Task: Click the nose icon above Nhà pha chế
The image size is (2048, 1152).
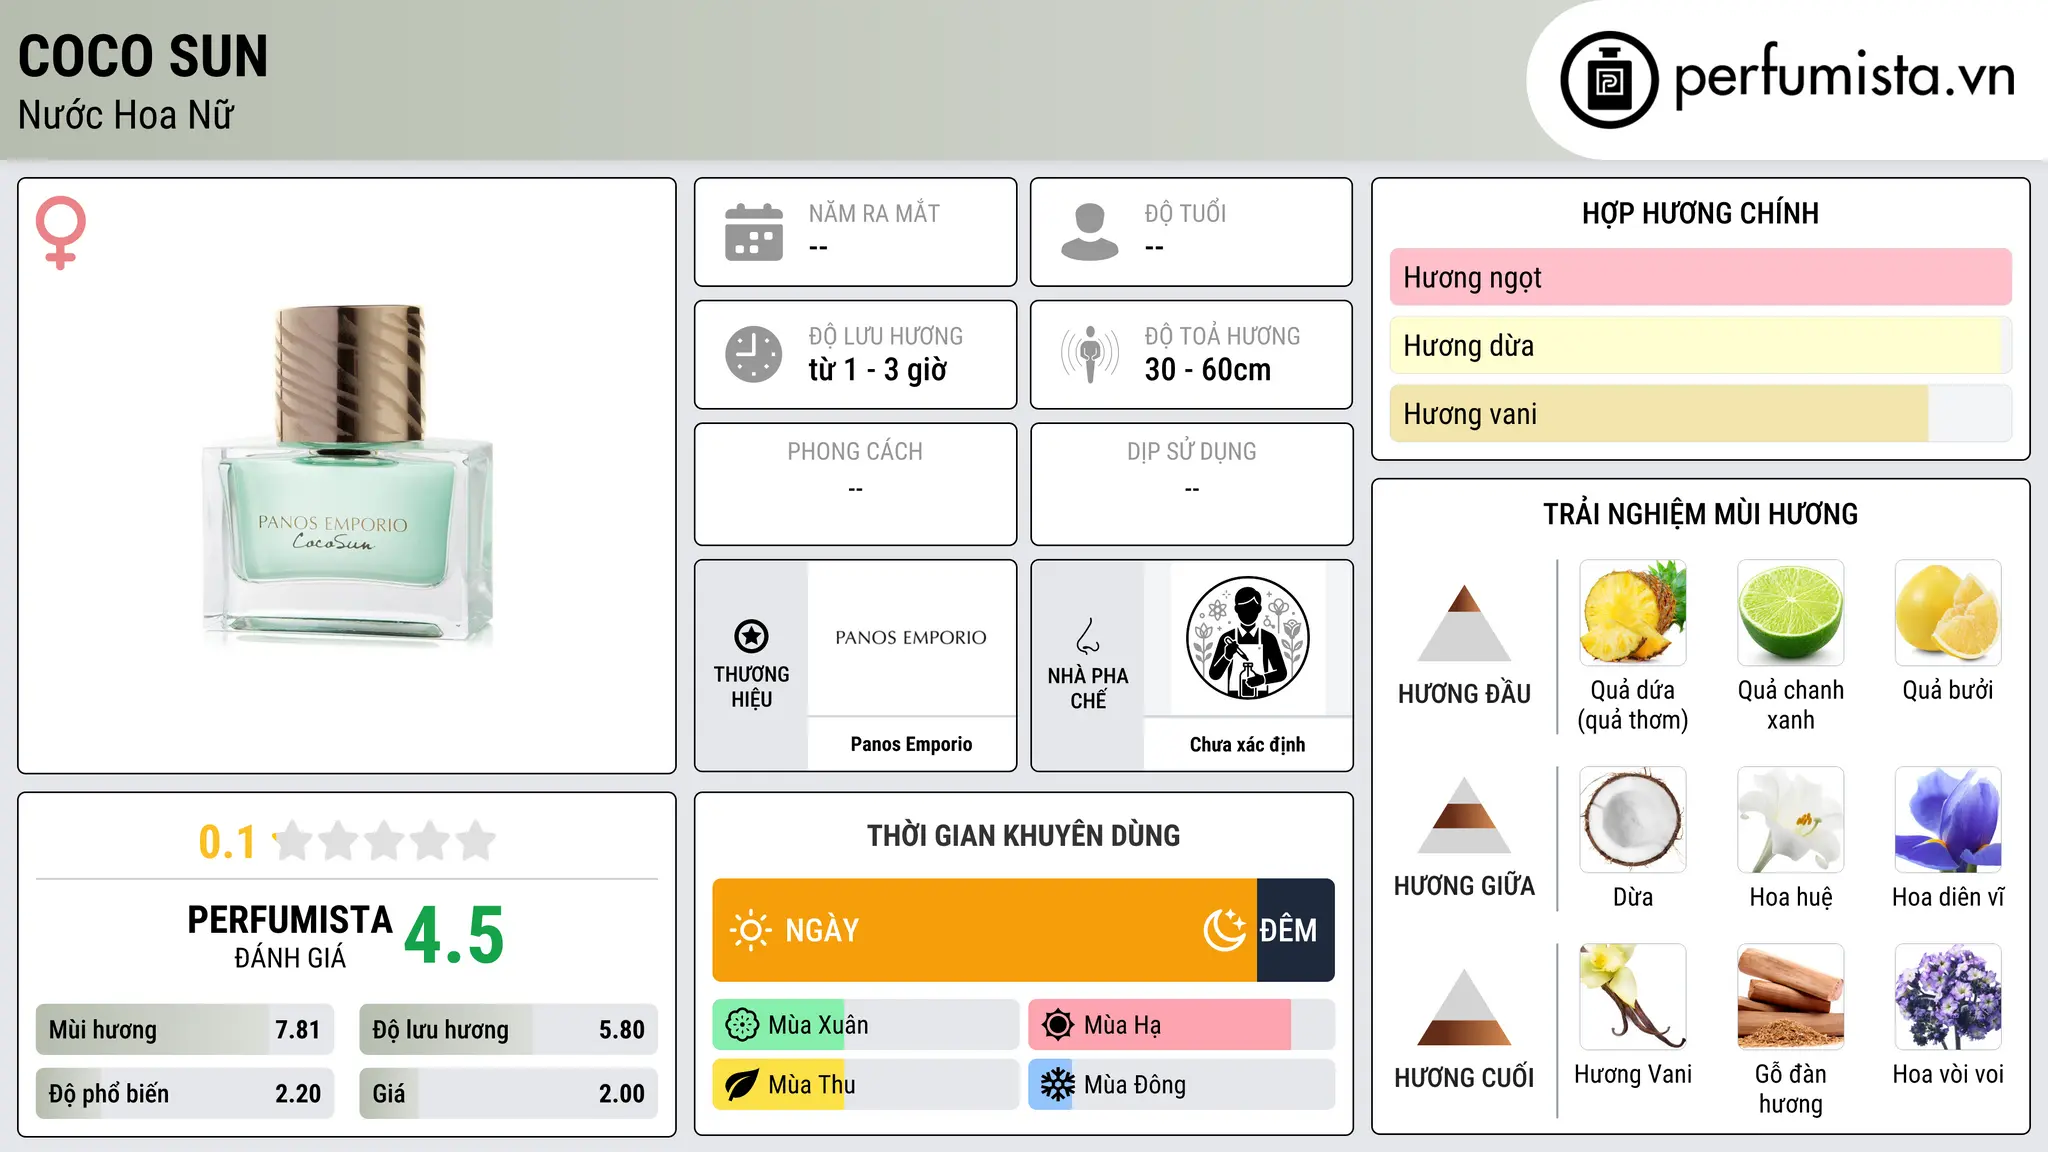Action: 1088,636
